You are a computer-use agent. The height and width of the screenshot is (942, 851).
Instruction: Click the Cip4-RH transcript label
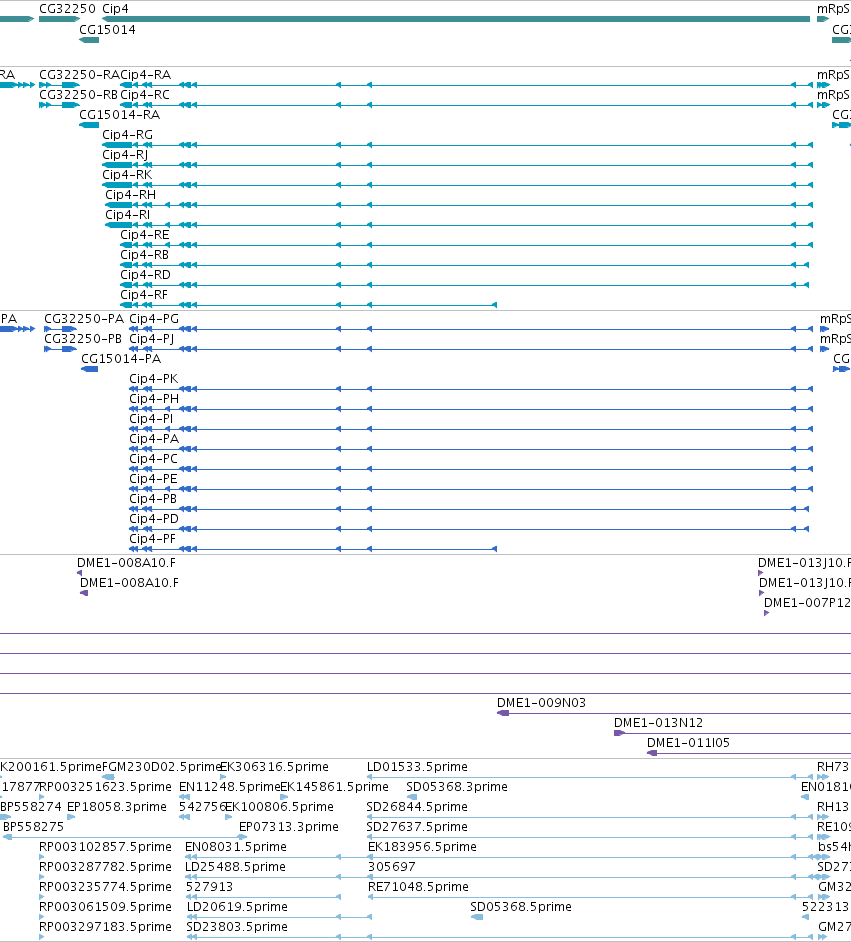click(x=130, y=195)
